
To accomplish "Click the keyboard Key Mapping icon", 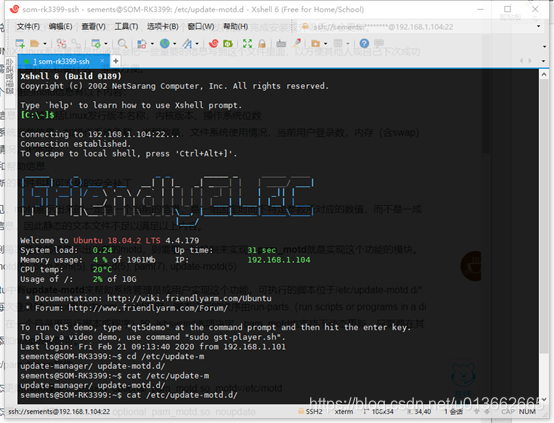I will click(281, 43).
